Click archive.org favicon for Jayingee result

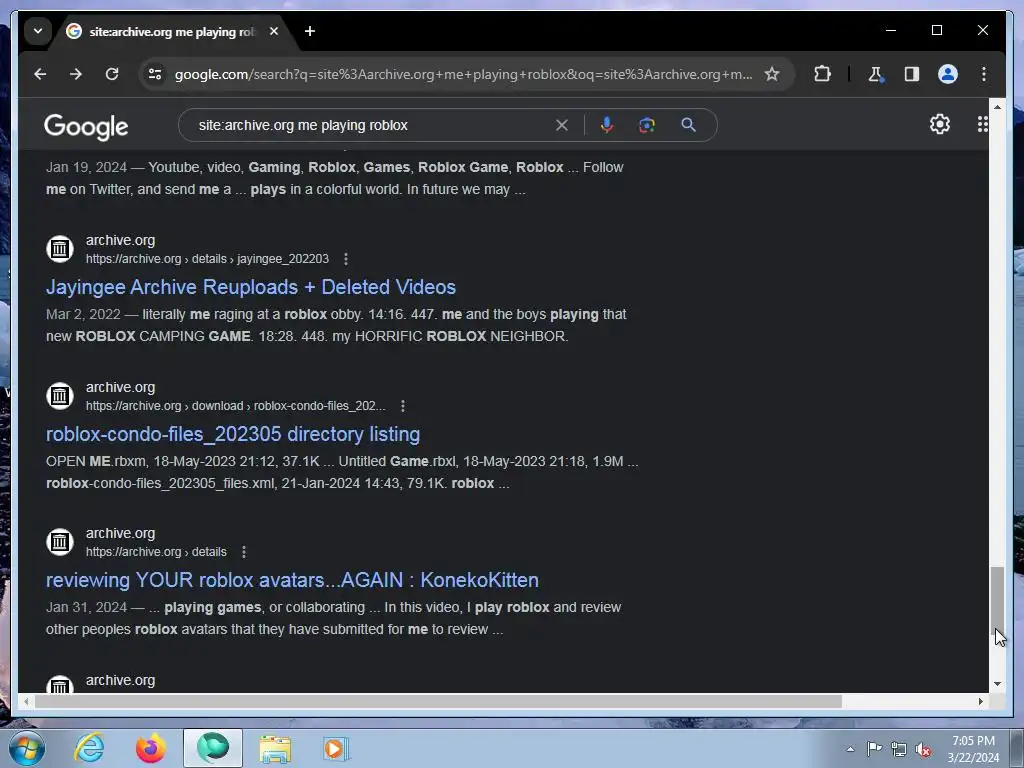click(x=60, y=249)
